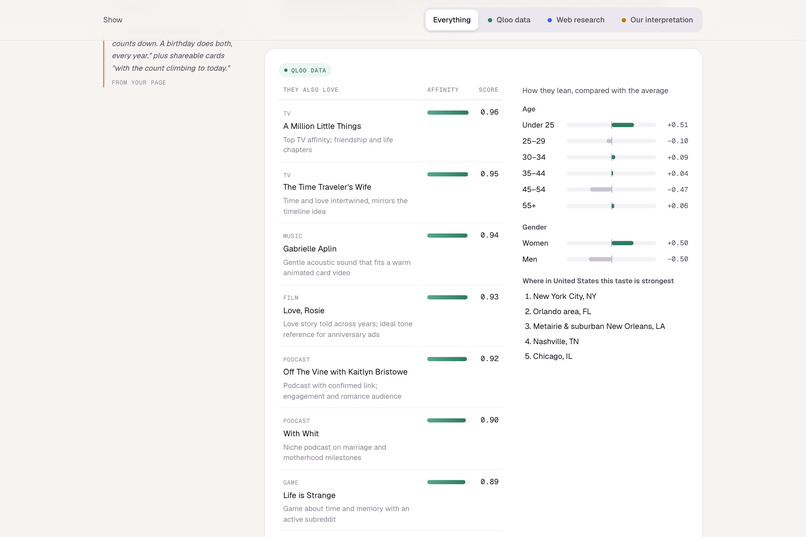This screenshot has width=806, height=537.
Task: Click 'Top TV affinity' description text
Action: [338, 145]
